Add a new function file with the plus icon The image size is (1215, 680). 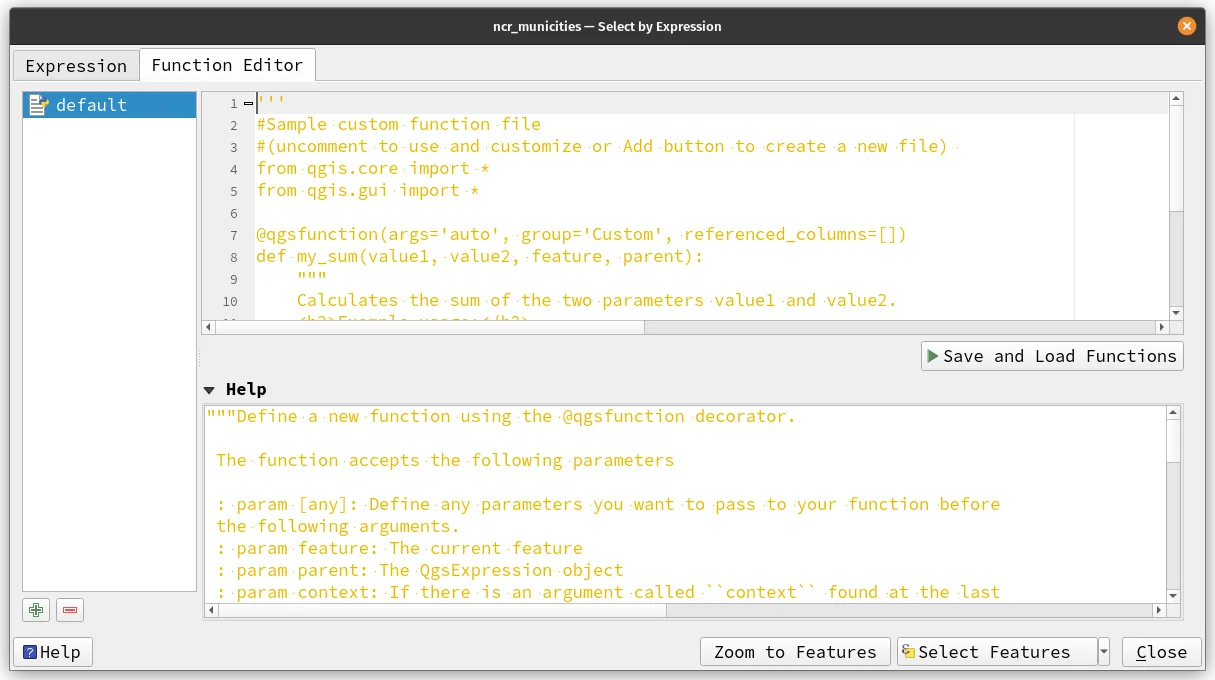35,609
